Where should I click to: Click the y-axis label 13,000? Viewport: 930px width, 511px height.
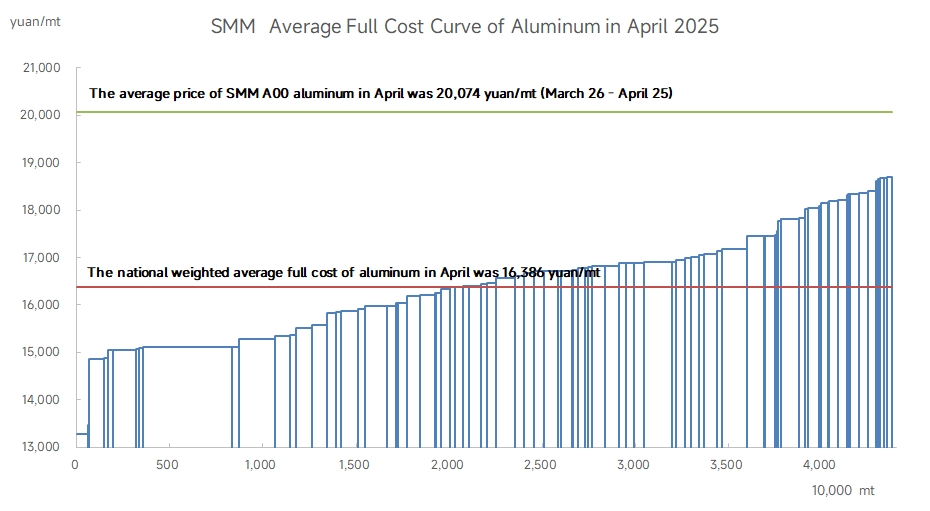[x=42, y=446]
